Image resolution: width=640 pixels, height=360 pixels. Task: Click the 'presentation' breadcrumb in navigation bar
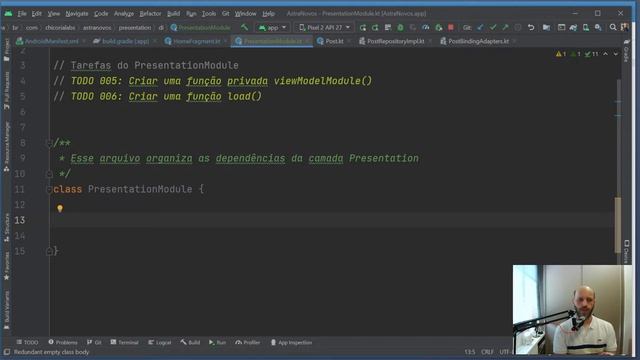[x=135, y=28]
